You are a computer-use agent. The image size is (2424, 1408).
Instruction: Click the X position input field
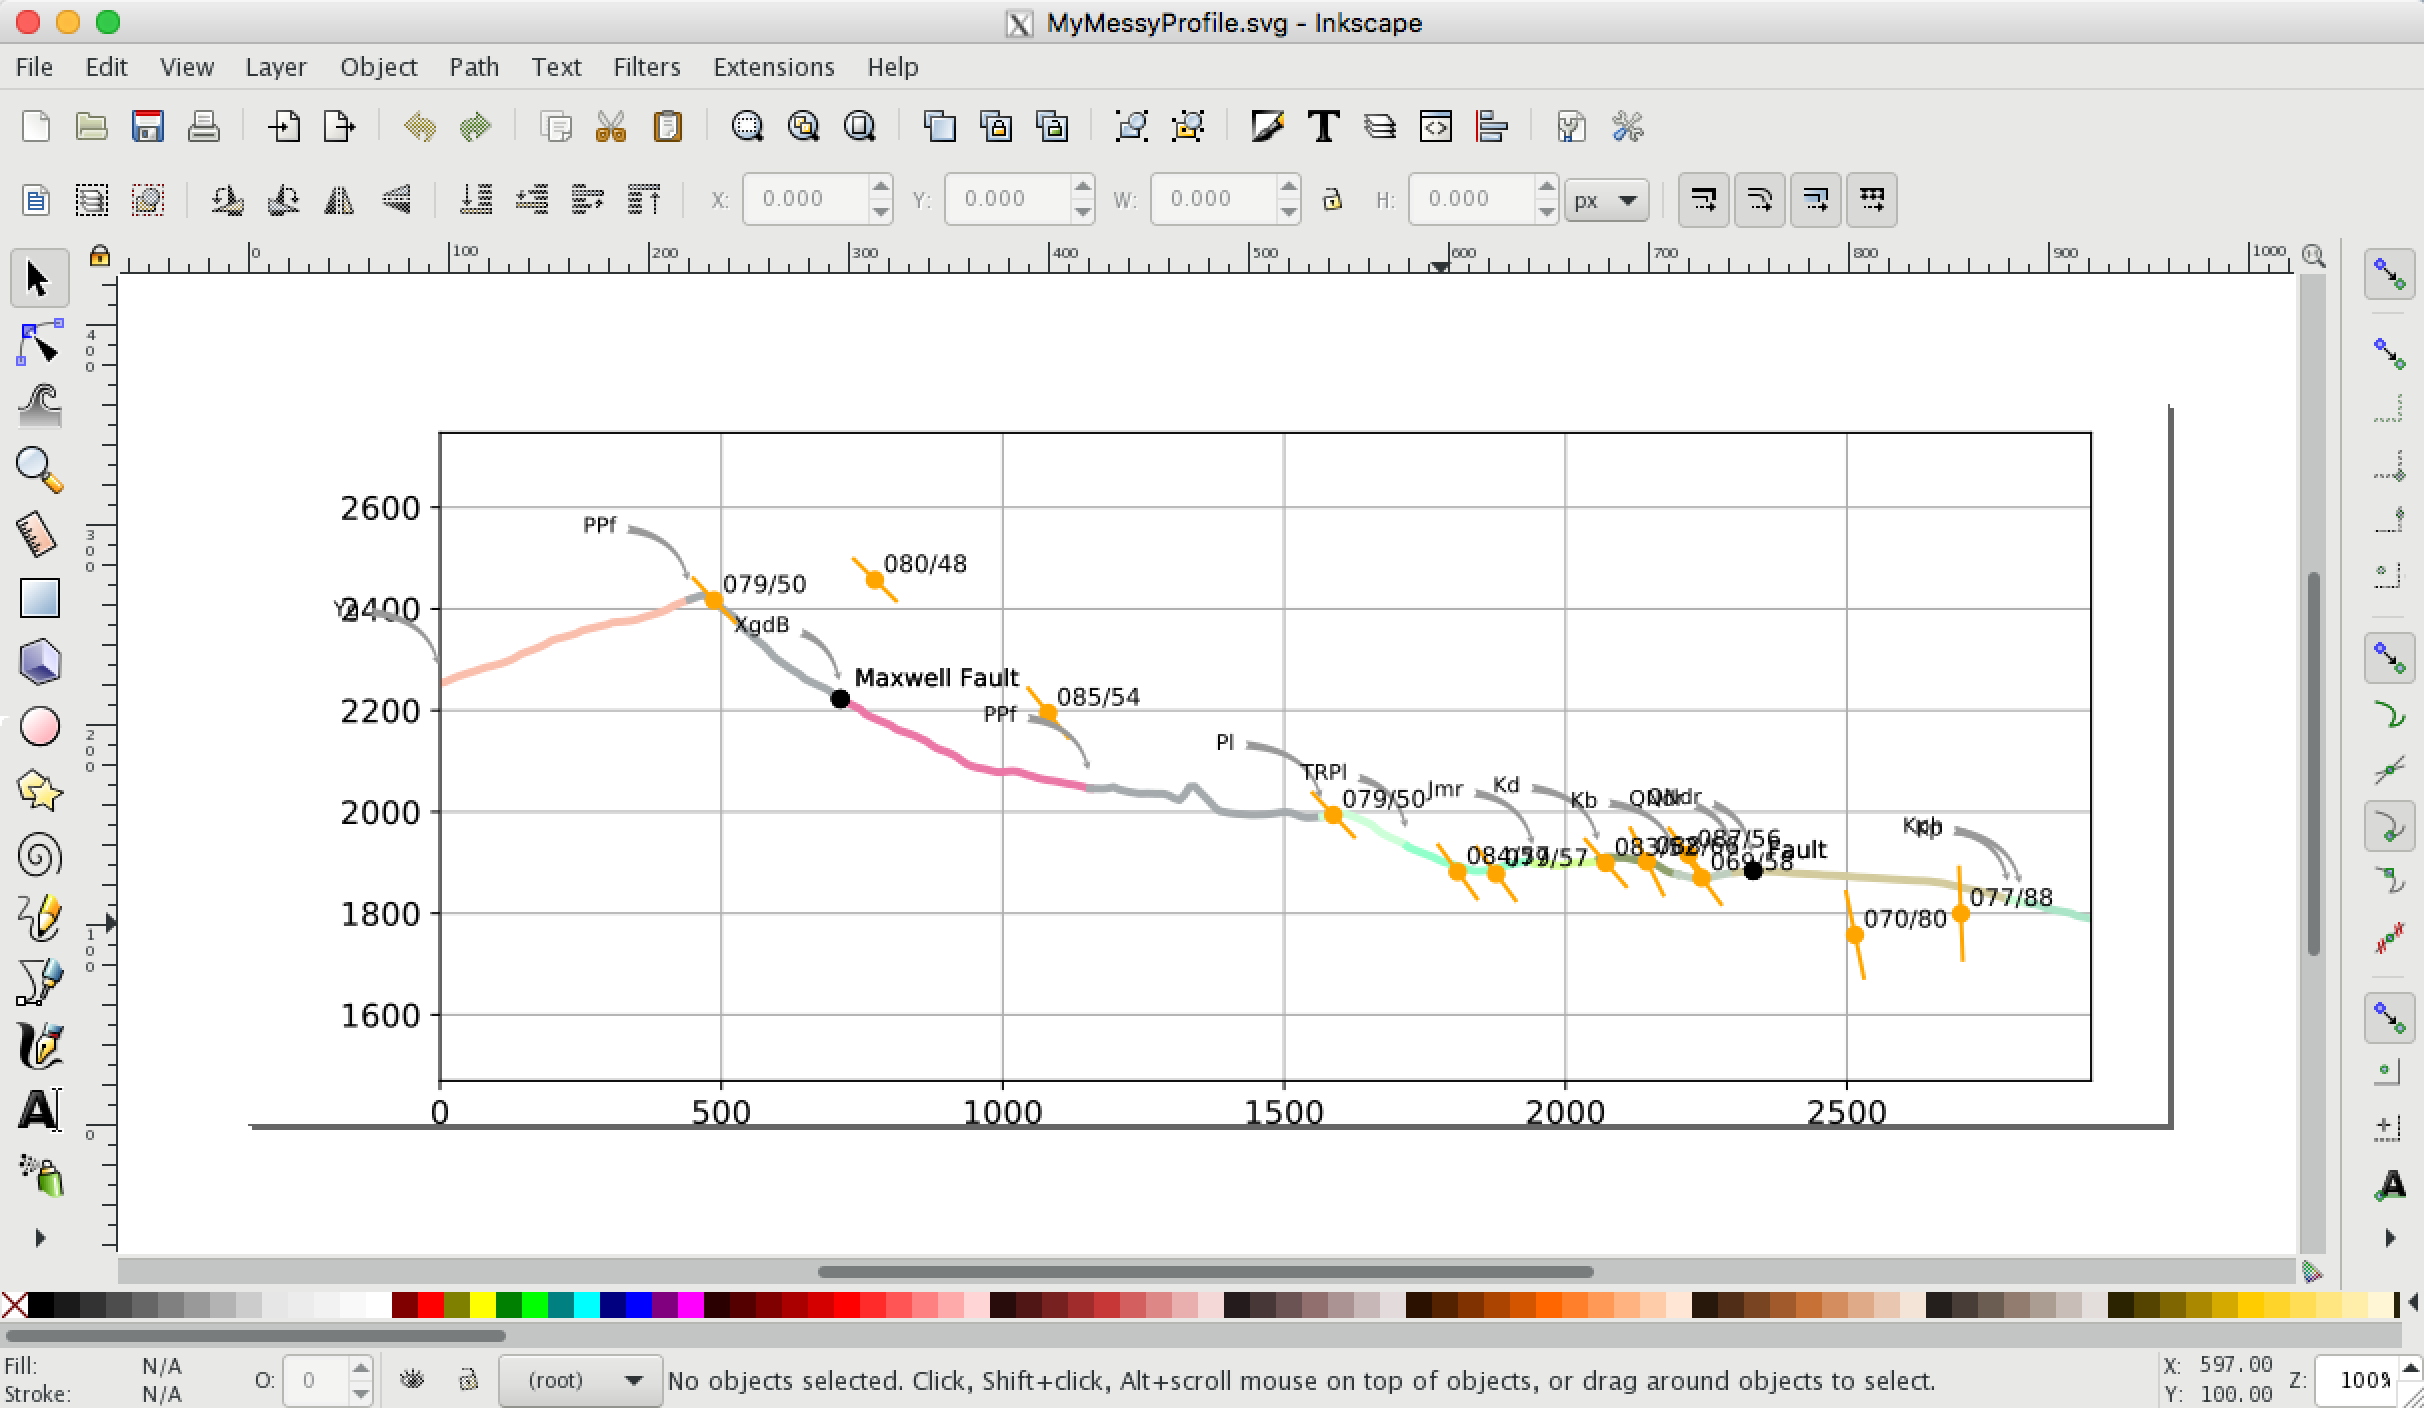coord(805,199)
